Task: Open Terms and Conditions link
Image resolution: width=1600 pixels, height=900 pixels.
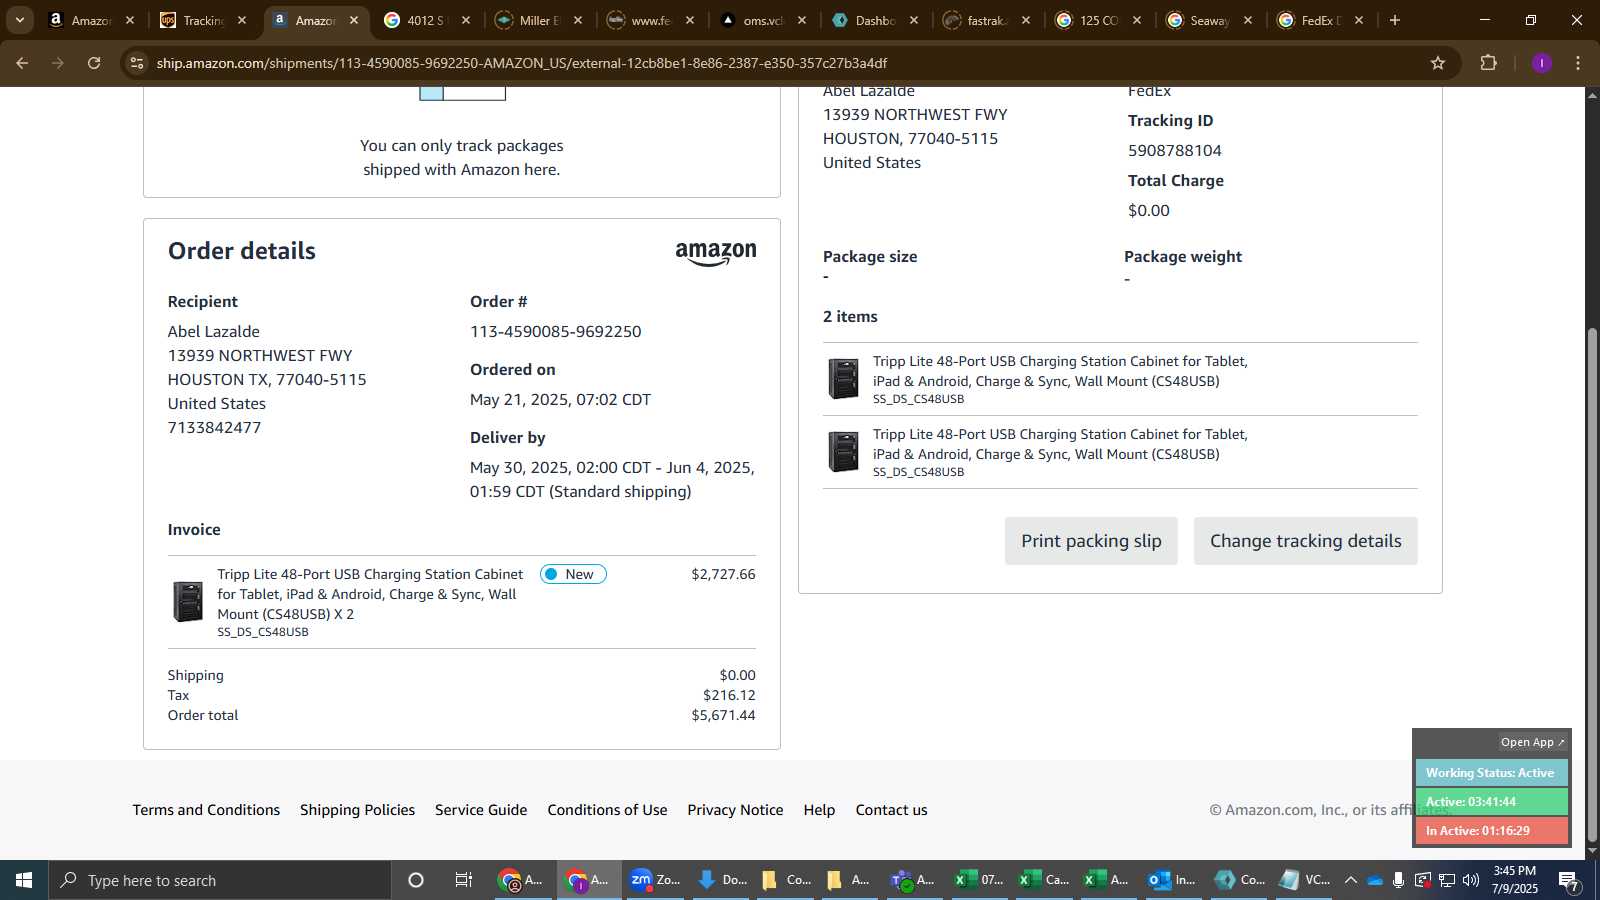Action: (x=206, y=810)
